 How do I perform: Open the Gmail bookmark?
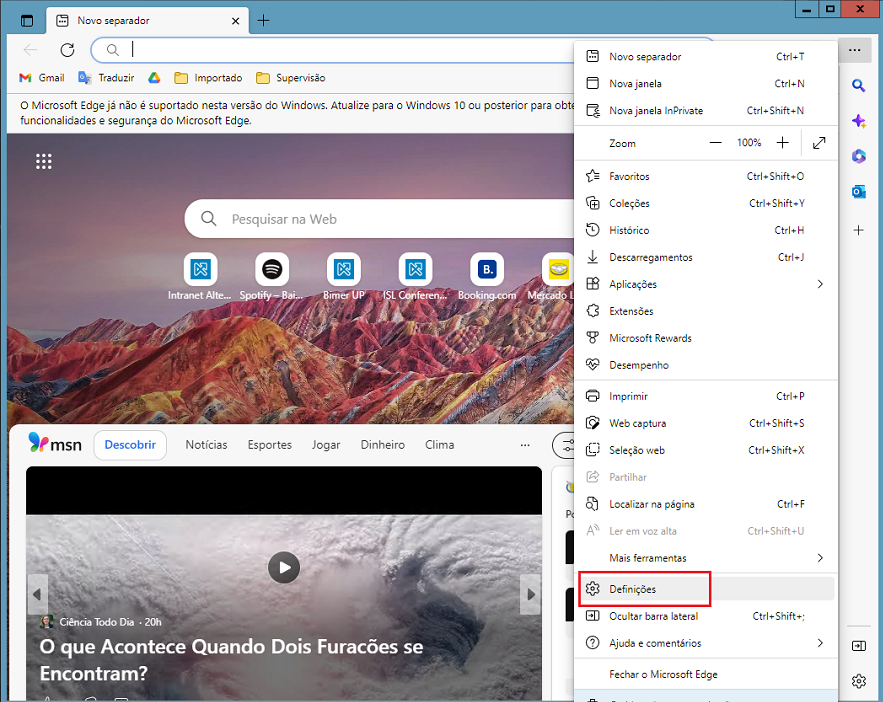[42, 78]
